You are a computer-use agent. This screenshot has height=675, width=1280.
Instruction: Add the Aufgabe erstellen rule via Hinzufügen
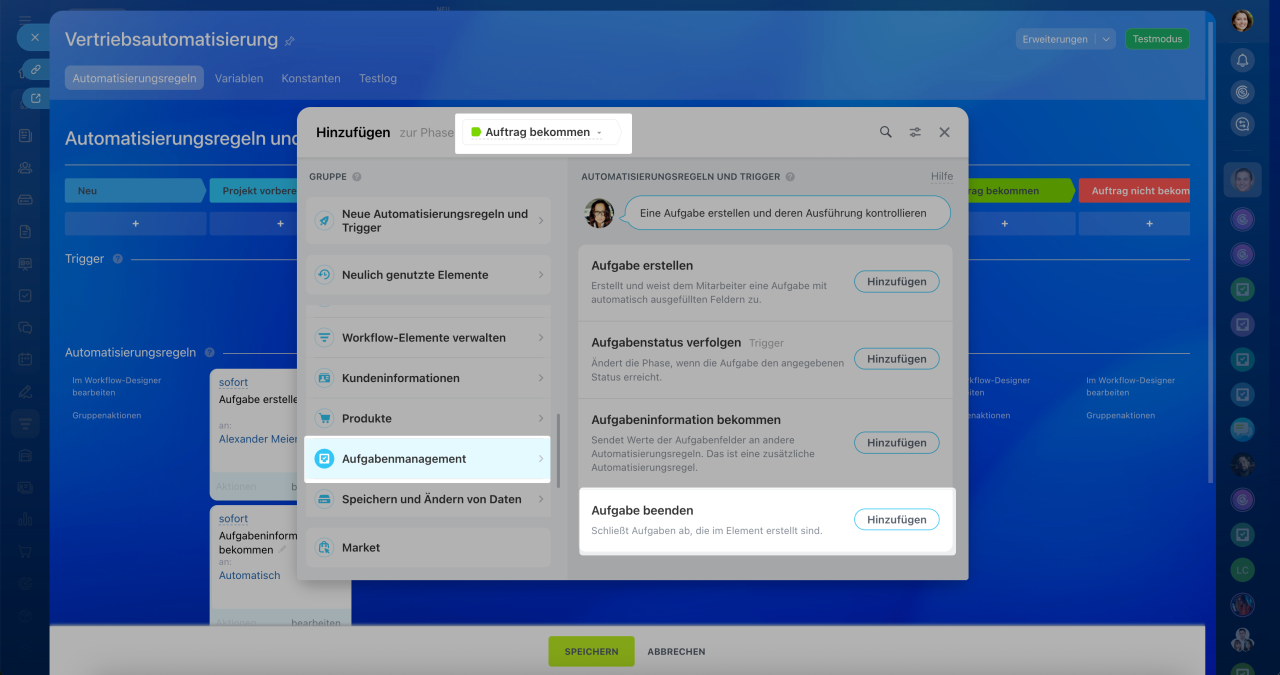pos(896,282)
